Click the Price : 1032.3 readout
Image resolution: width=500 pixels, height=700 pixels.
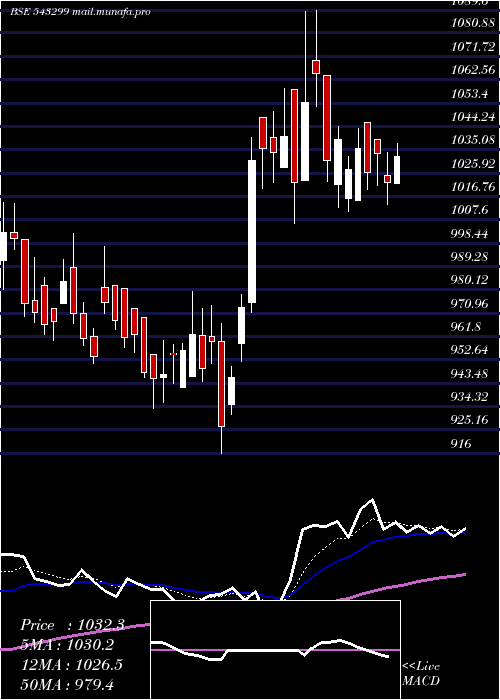click(72, 625)
